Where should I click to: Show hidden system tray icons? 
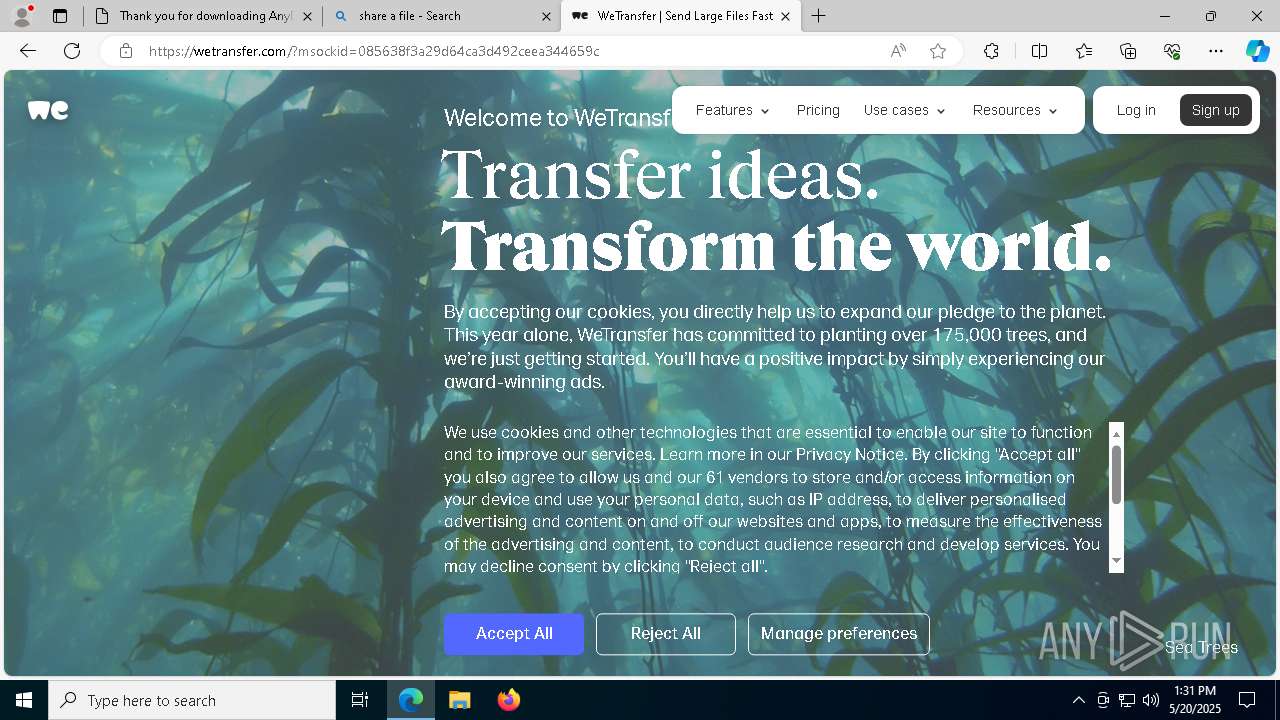(x=1078, y=700)
